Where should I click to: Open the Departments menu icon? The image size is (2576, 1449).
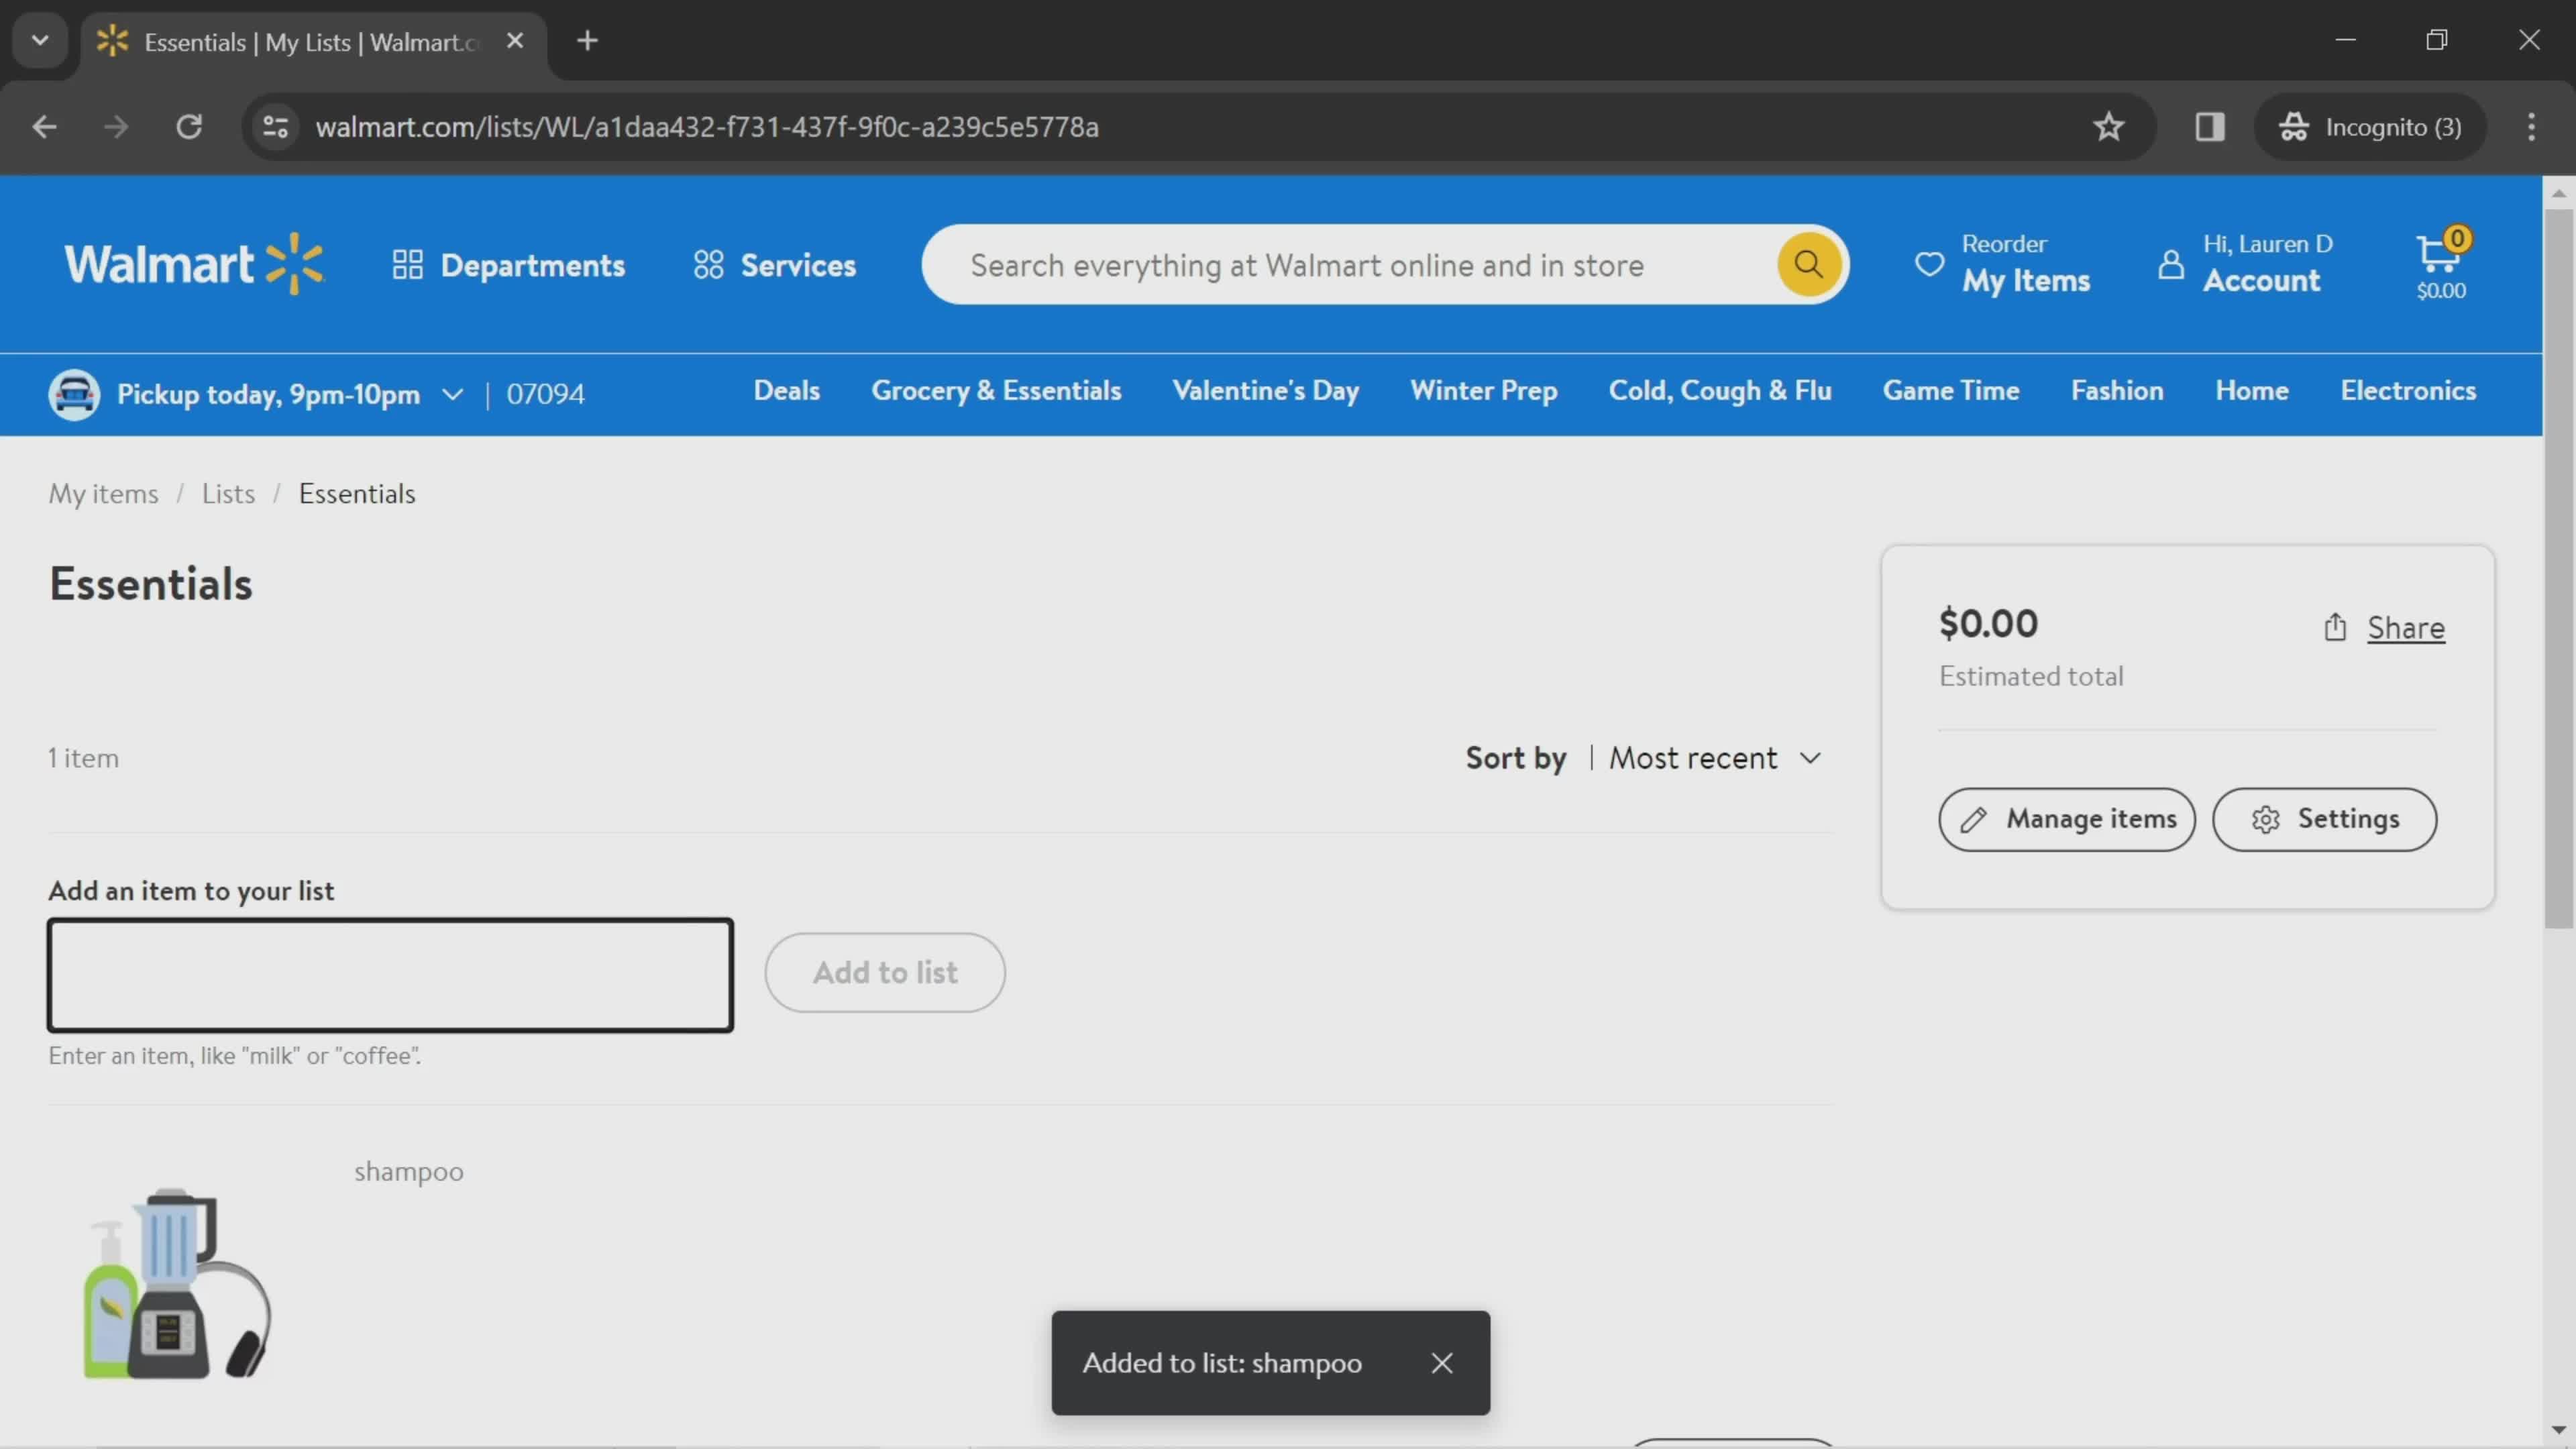pyautogui.click(x=407, y=266)
